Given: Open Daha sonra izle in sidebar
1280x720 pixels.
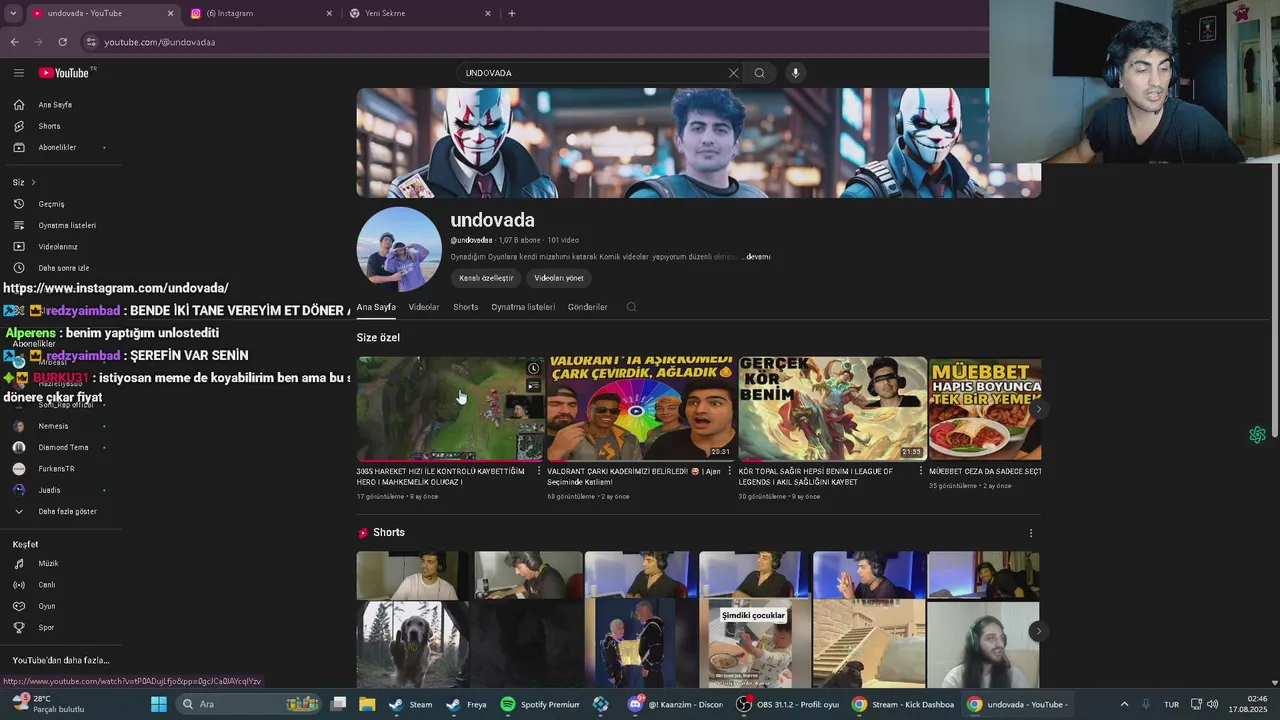Looking at the screenshot, I should click(x=64, y=268).
